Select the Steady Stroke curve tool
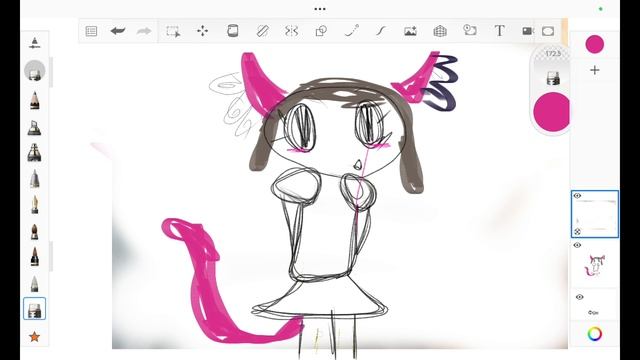The width and height of the screenshot is (640, 360). click(x=381, y=31)
